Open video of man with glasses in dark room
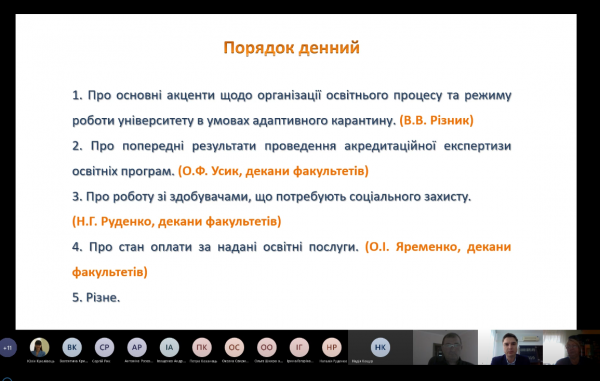This screenshot has width=600, height=381. [x=445, y=347]
